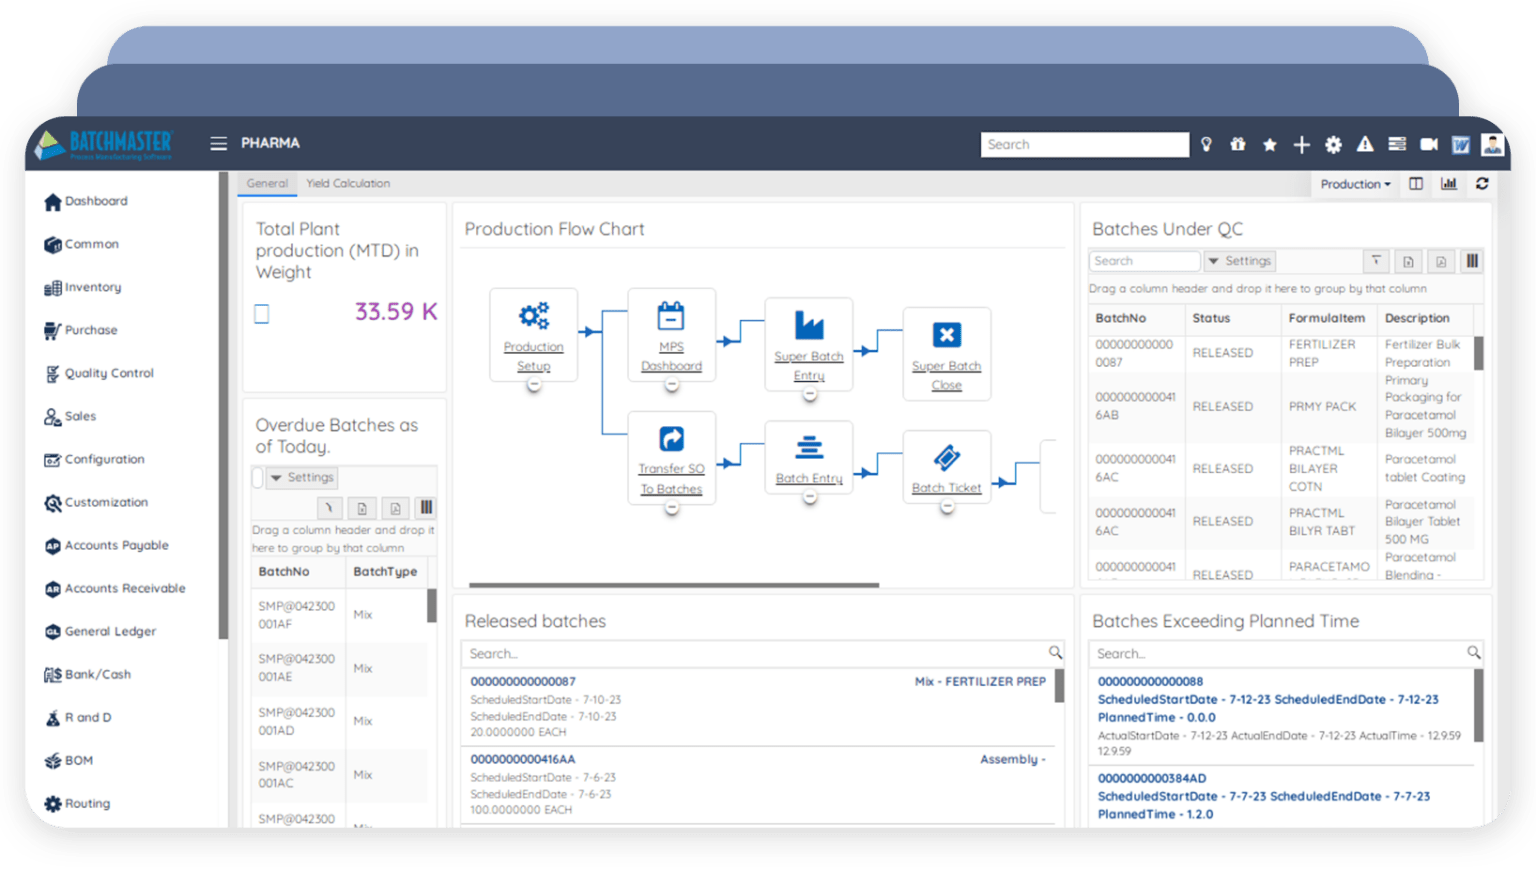
Task: Toggle the column chooser on Batches Under QC
Action: point(1472,261)
